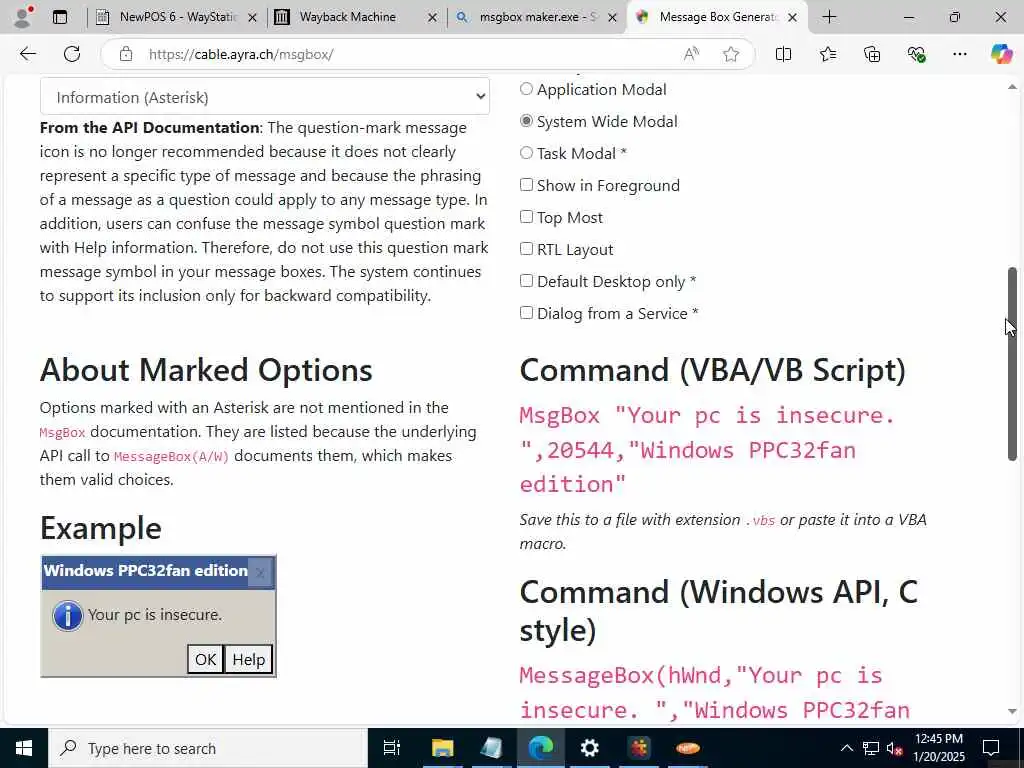Image resolution: width=1024 pixels, height=768 pixels.
Task: Open Settings gear on the taskbar
Action: (x=590, y=748)
